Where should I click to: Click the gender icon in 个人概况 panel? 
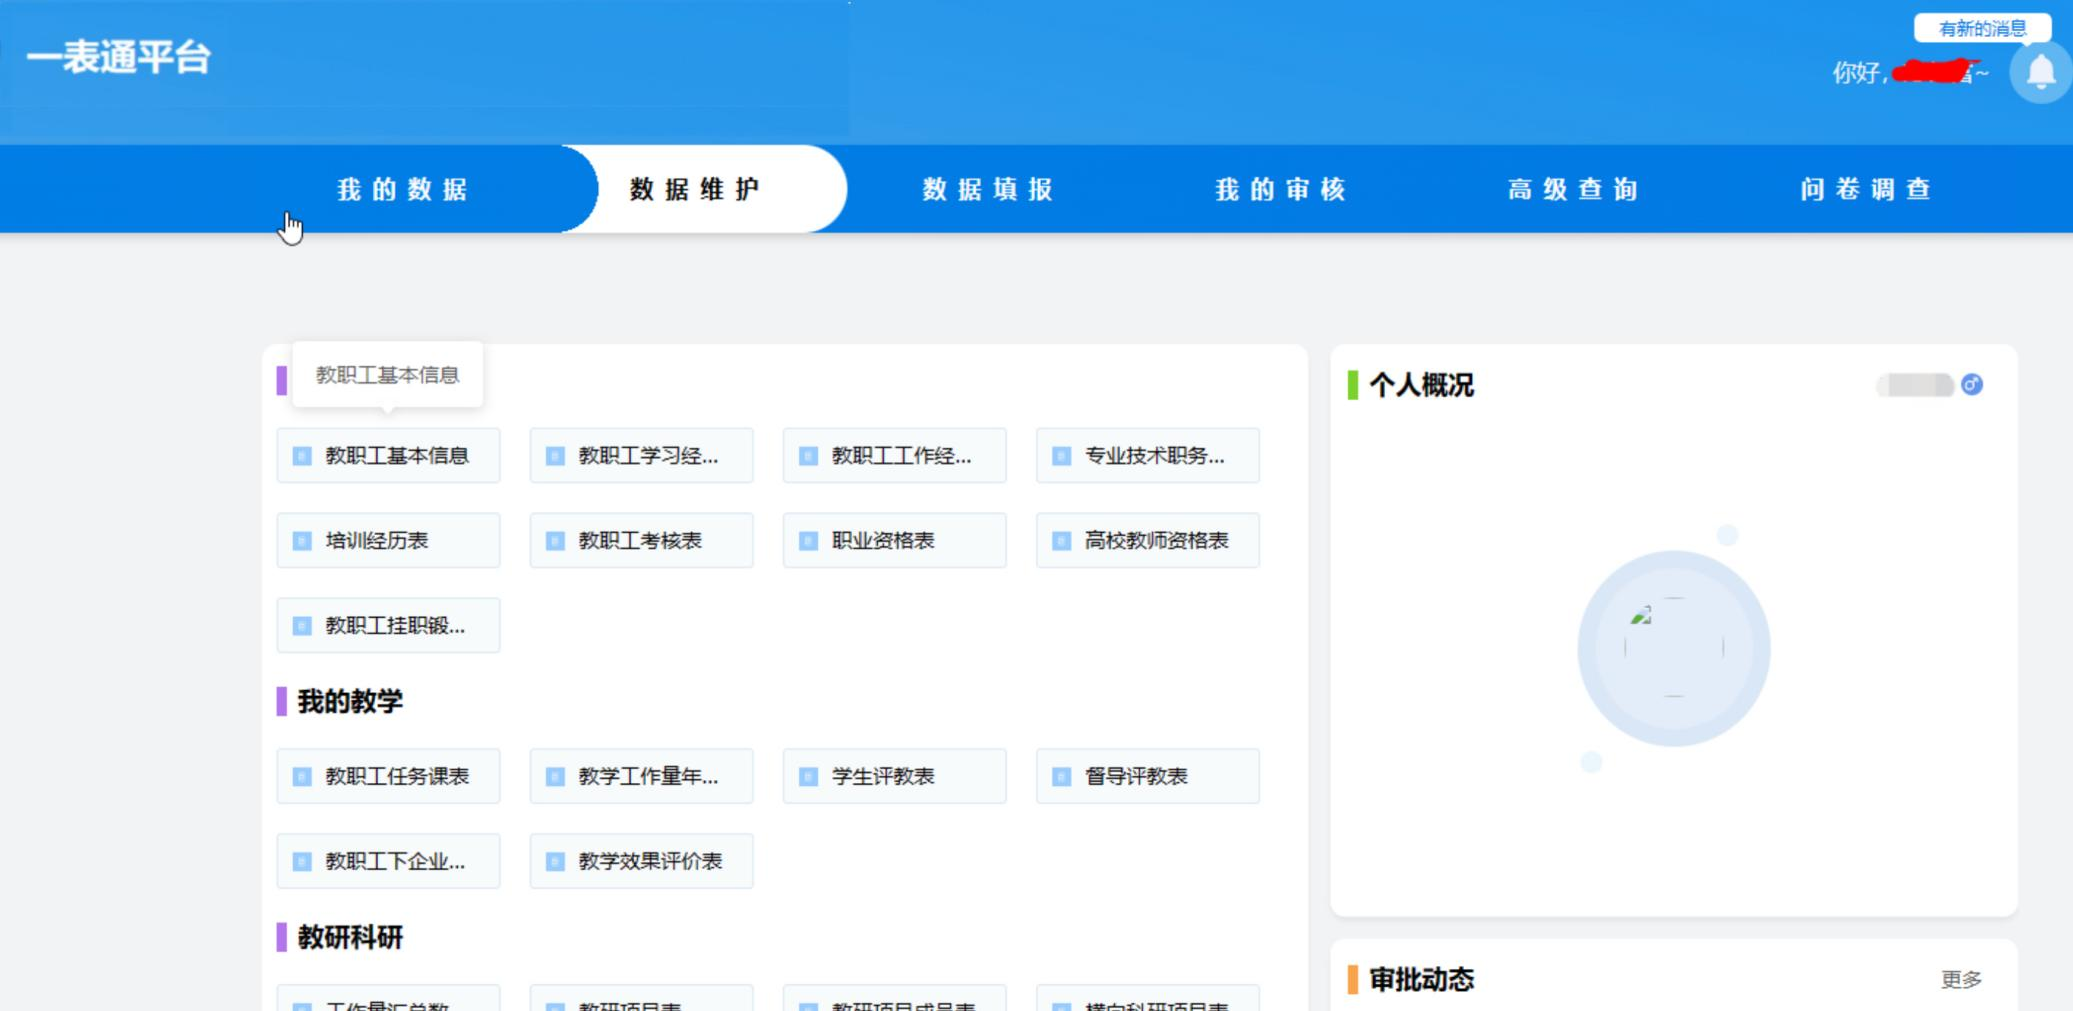(1971, 385)
